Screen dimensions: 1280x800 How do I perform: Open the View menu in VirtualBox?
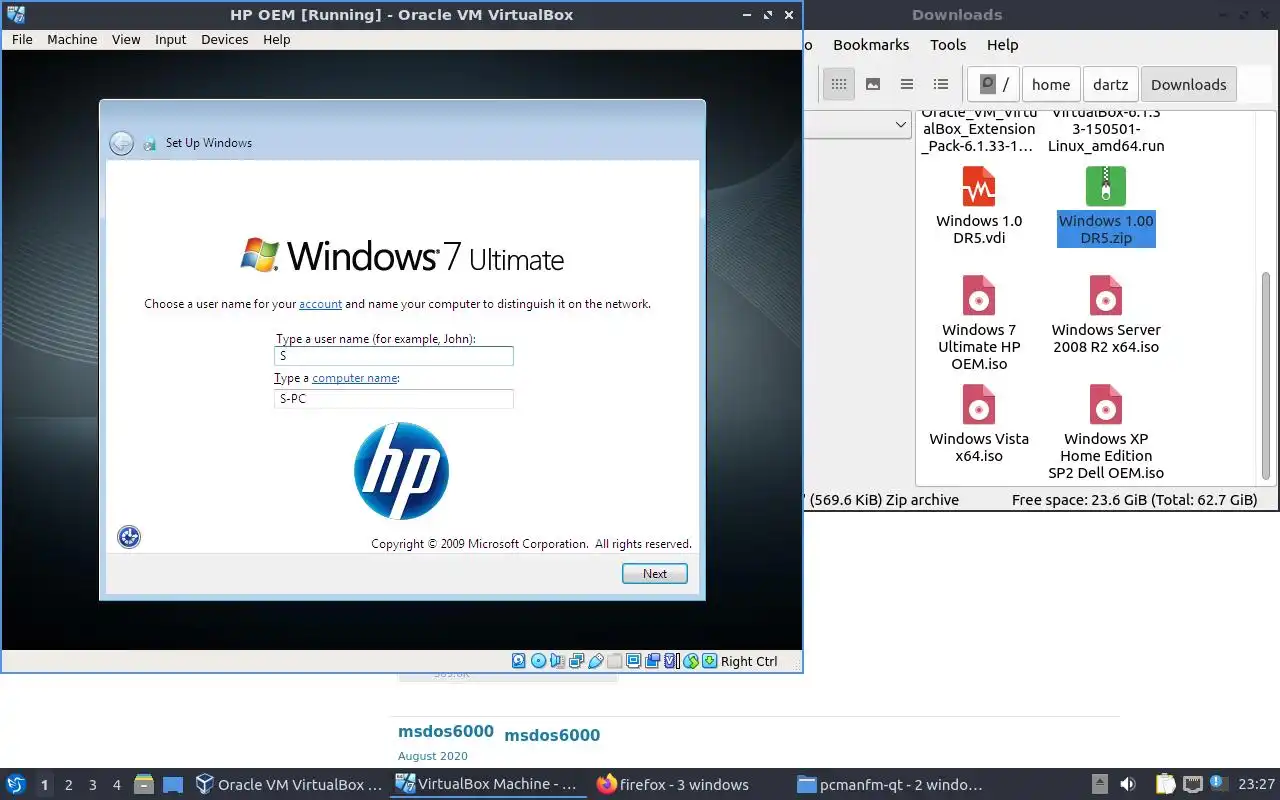pyautogui.click(x=126, y=39)
